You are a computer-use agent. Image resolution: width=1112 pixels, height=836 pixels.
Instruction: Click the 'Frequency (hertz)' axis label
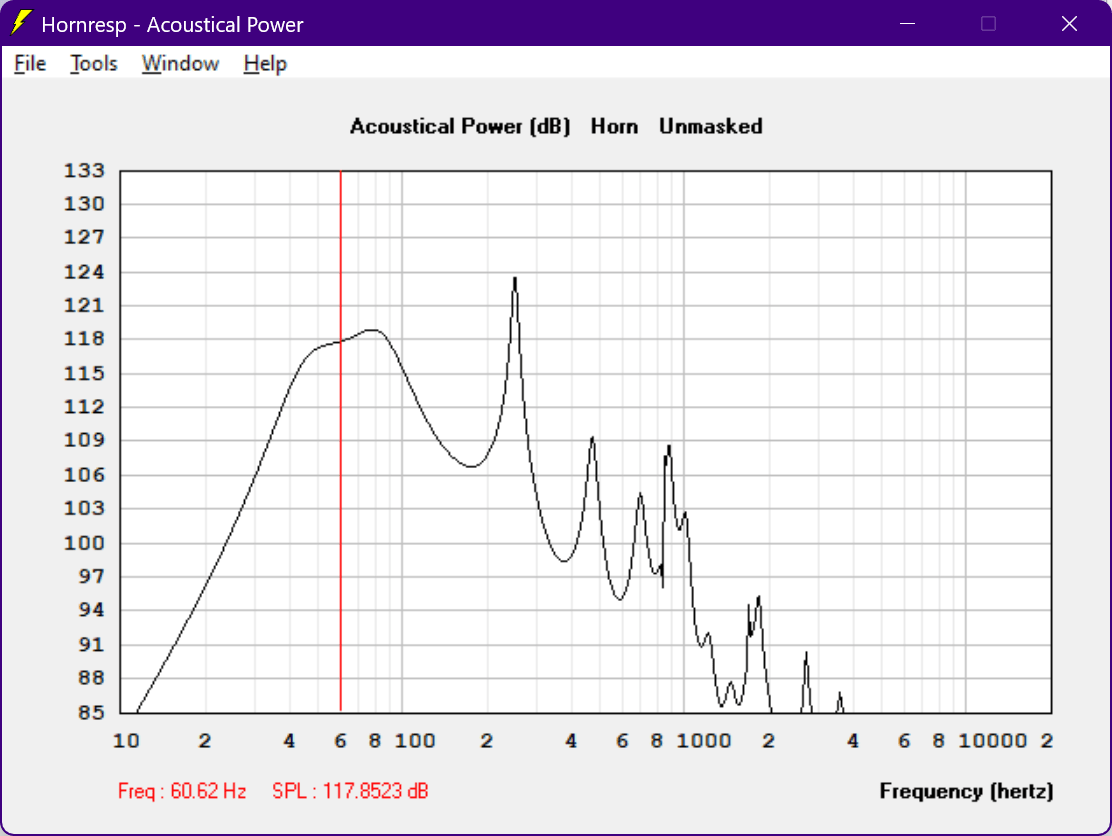(x=966, y=791)
